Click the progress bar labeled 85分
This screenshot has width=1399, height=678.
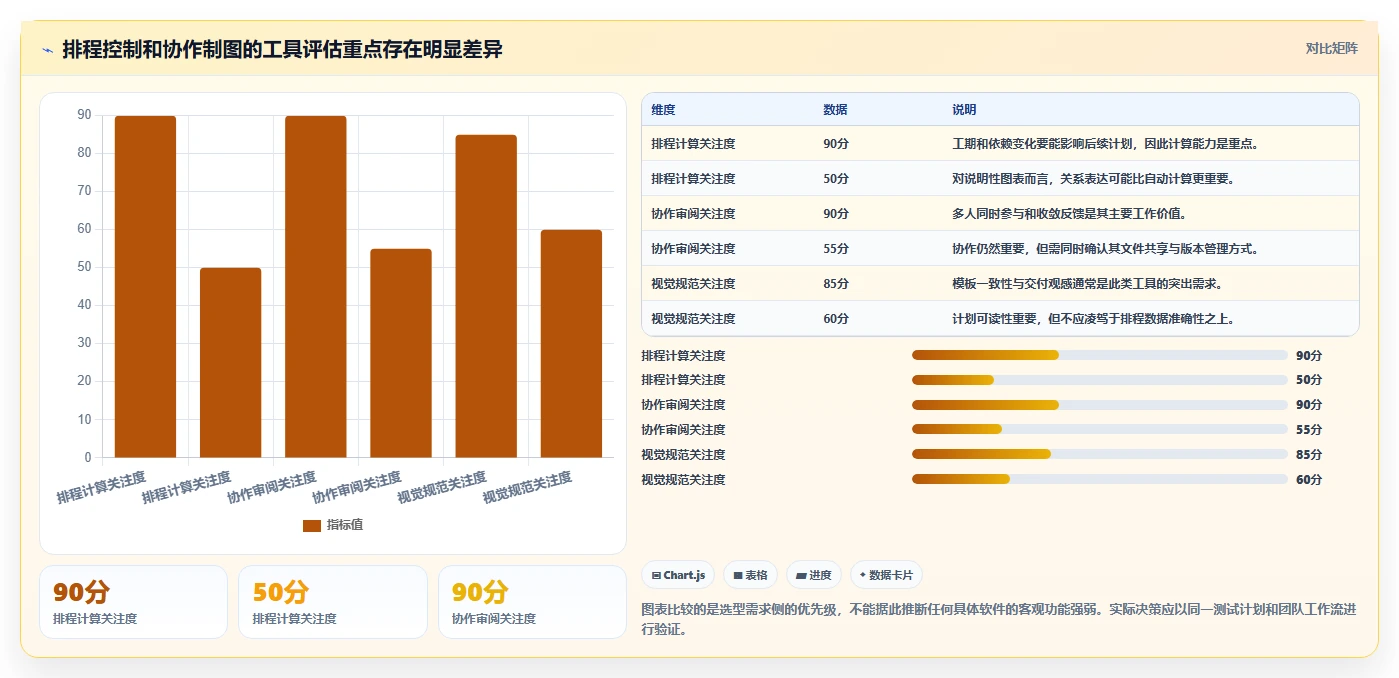click(x=1100, y=455)
